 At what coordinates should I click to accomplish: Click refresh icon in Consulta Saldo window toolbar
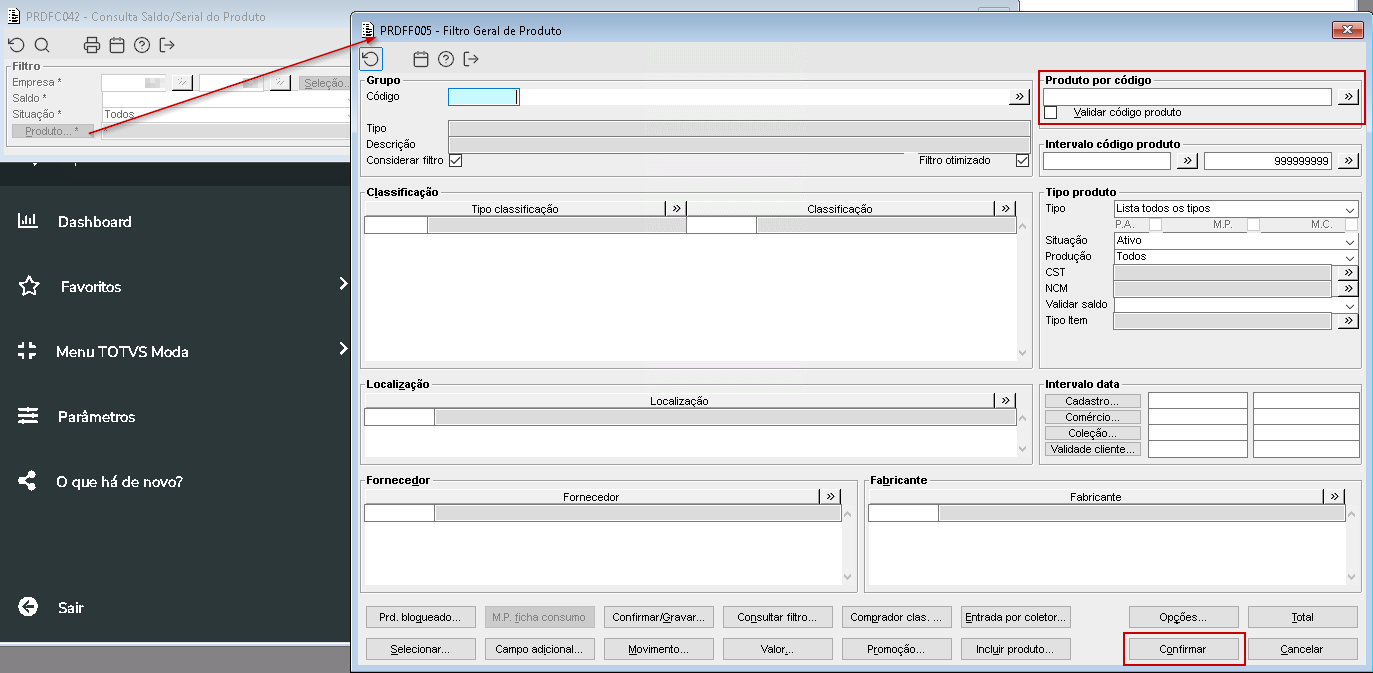16,45
